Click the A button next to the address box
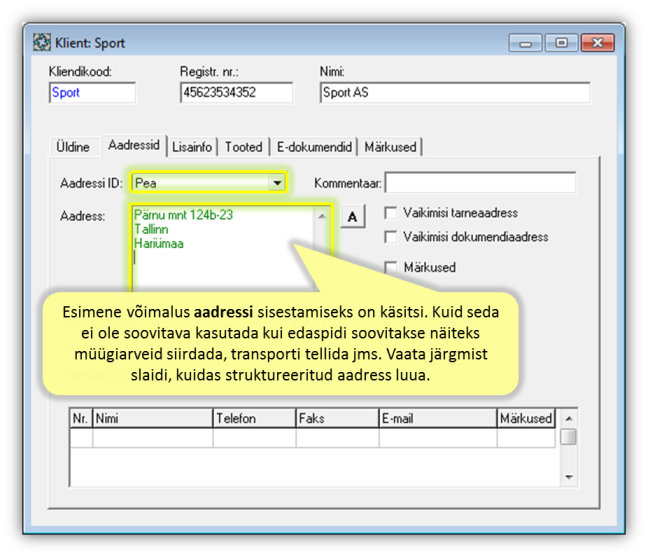 tap(352, 216)
